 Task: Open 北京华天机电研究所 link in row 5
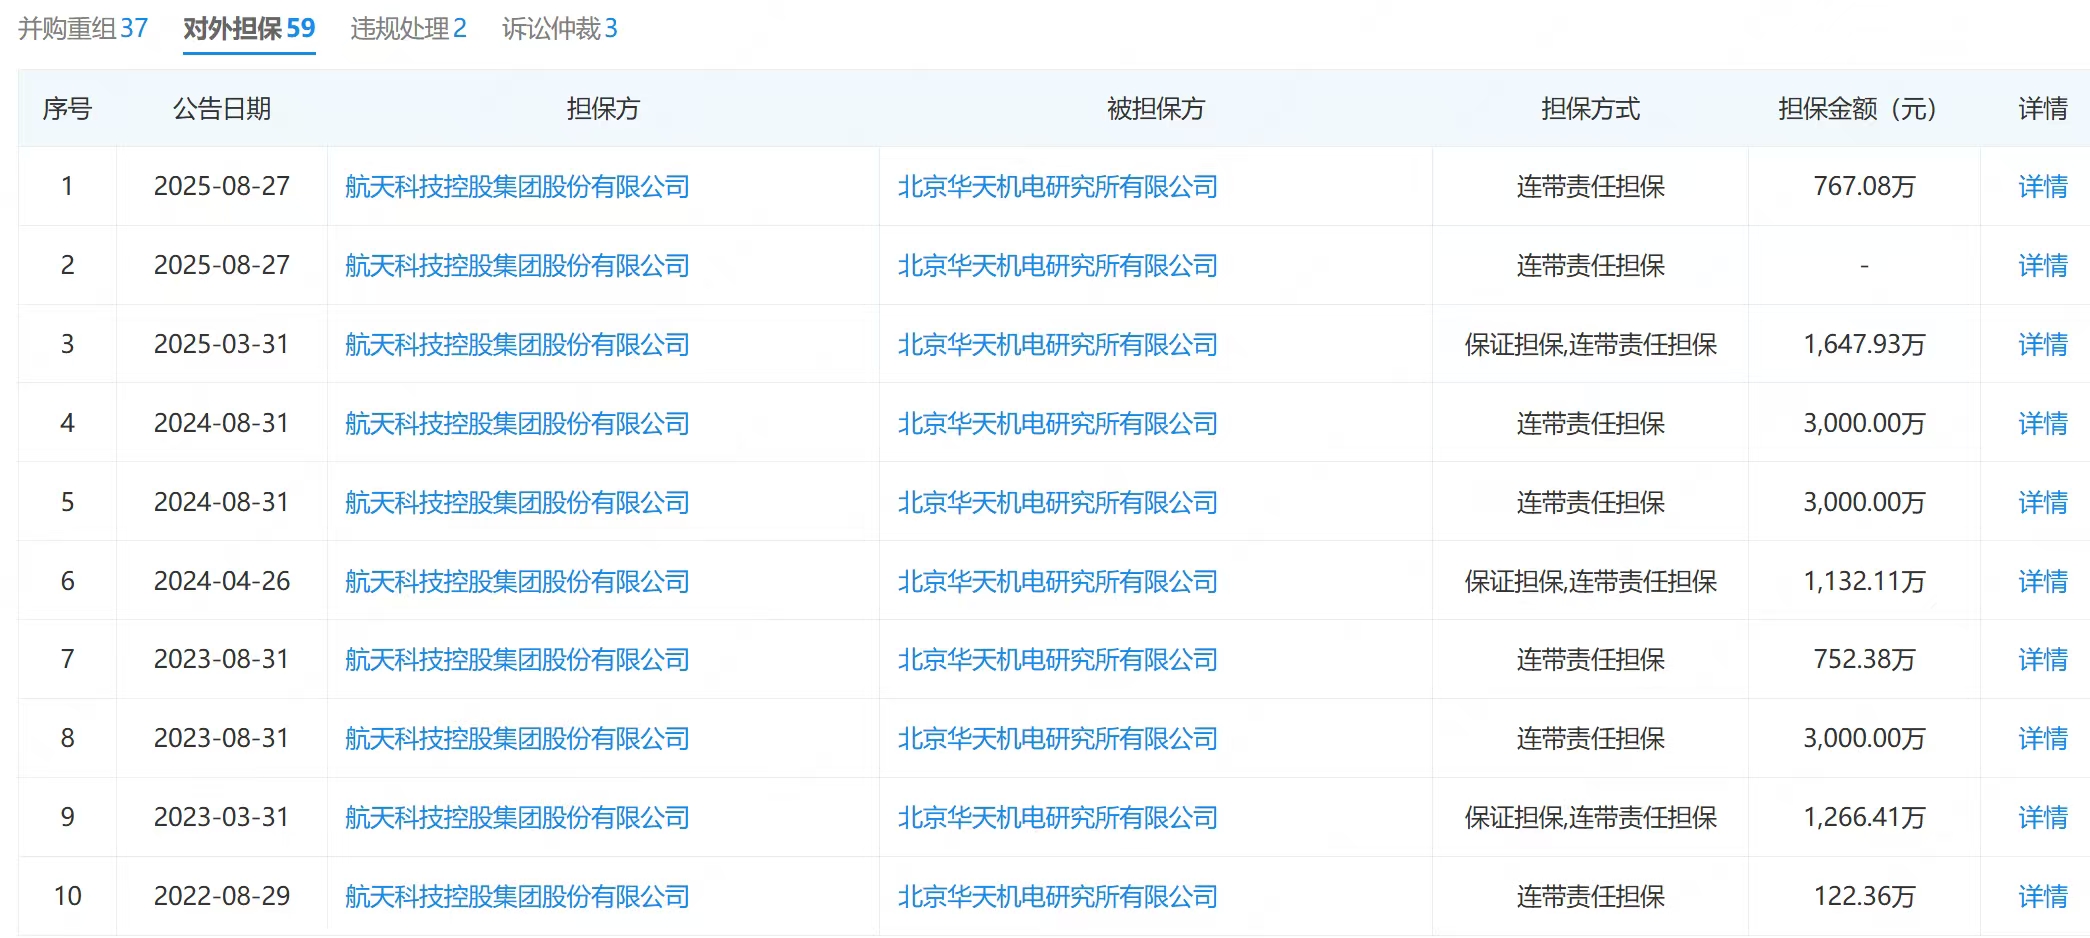click(x=1057, y=503)
